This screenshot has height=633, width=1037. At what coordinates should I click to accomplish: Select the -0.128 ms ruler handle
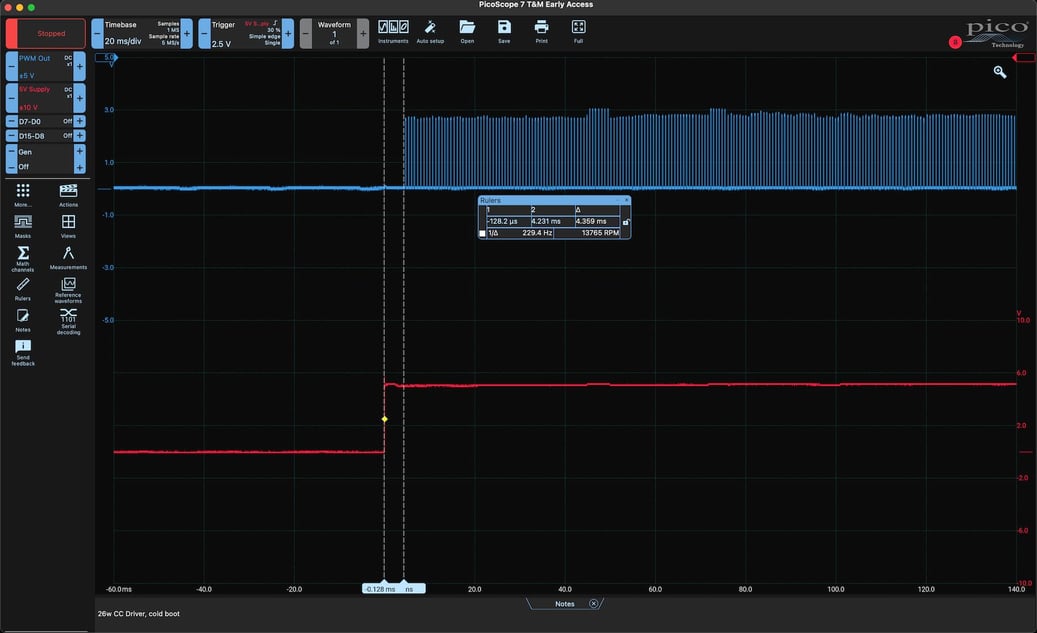tap(382, 588)
